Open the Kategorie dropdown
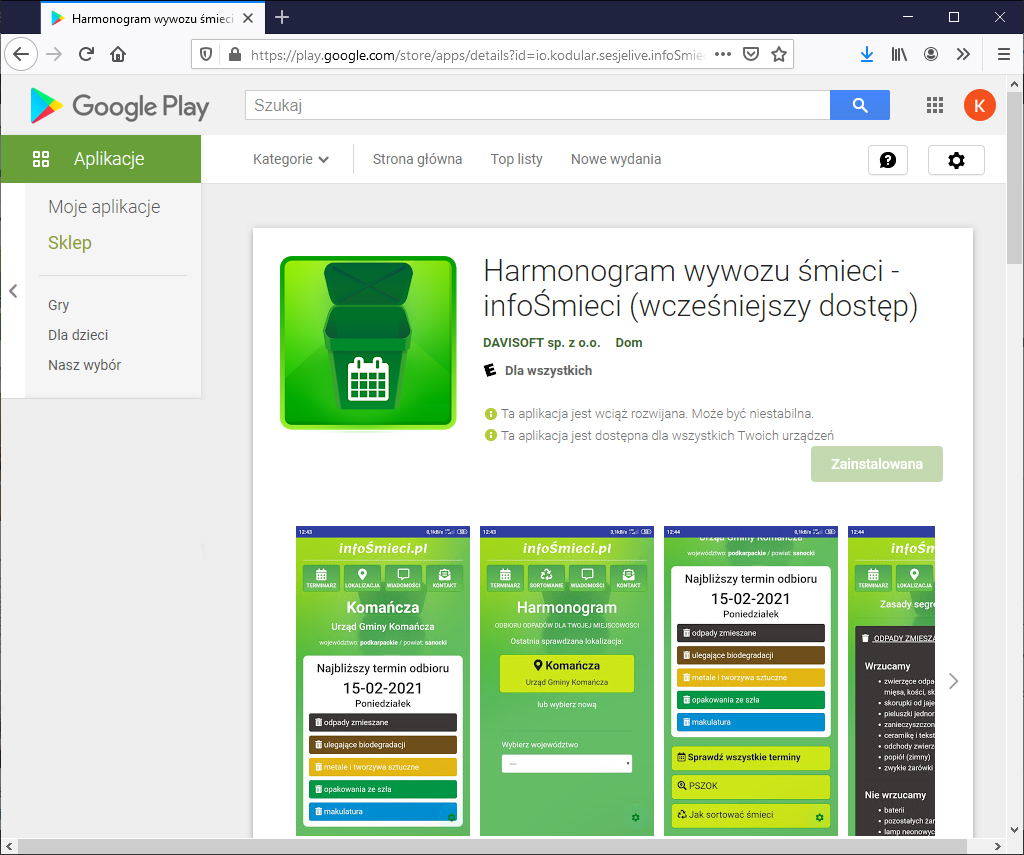Screen dimensions: 1024x855 click(x=290, y=159)
